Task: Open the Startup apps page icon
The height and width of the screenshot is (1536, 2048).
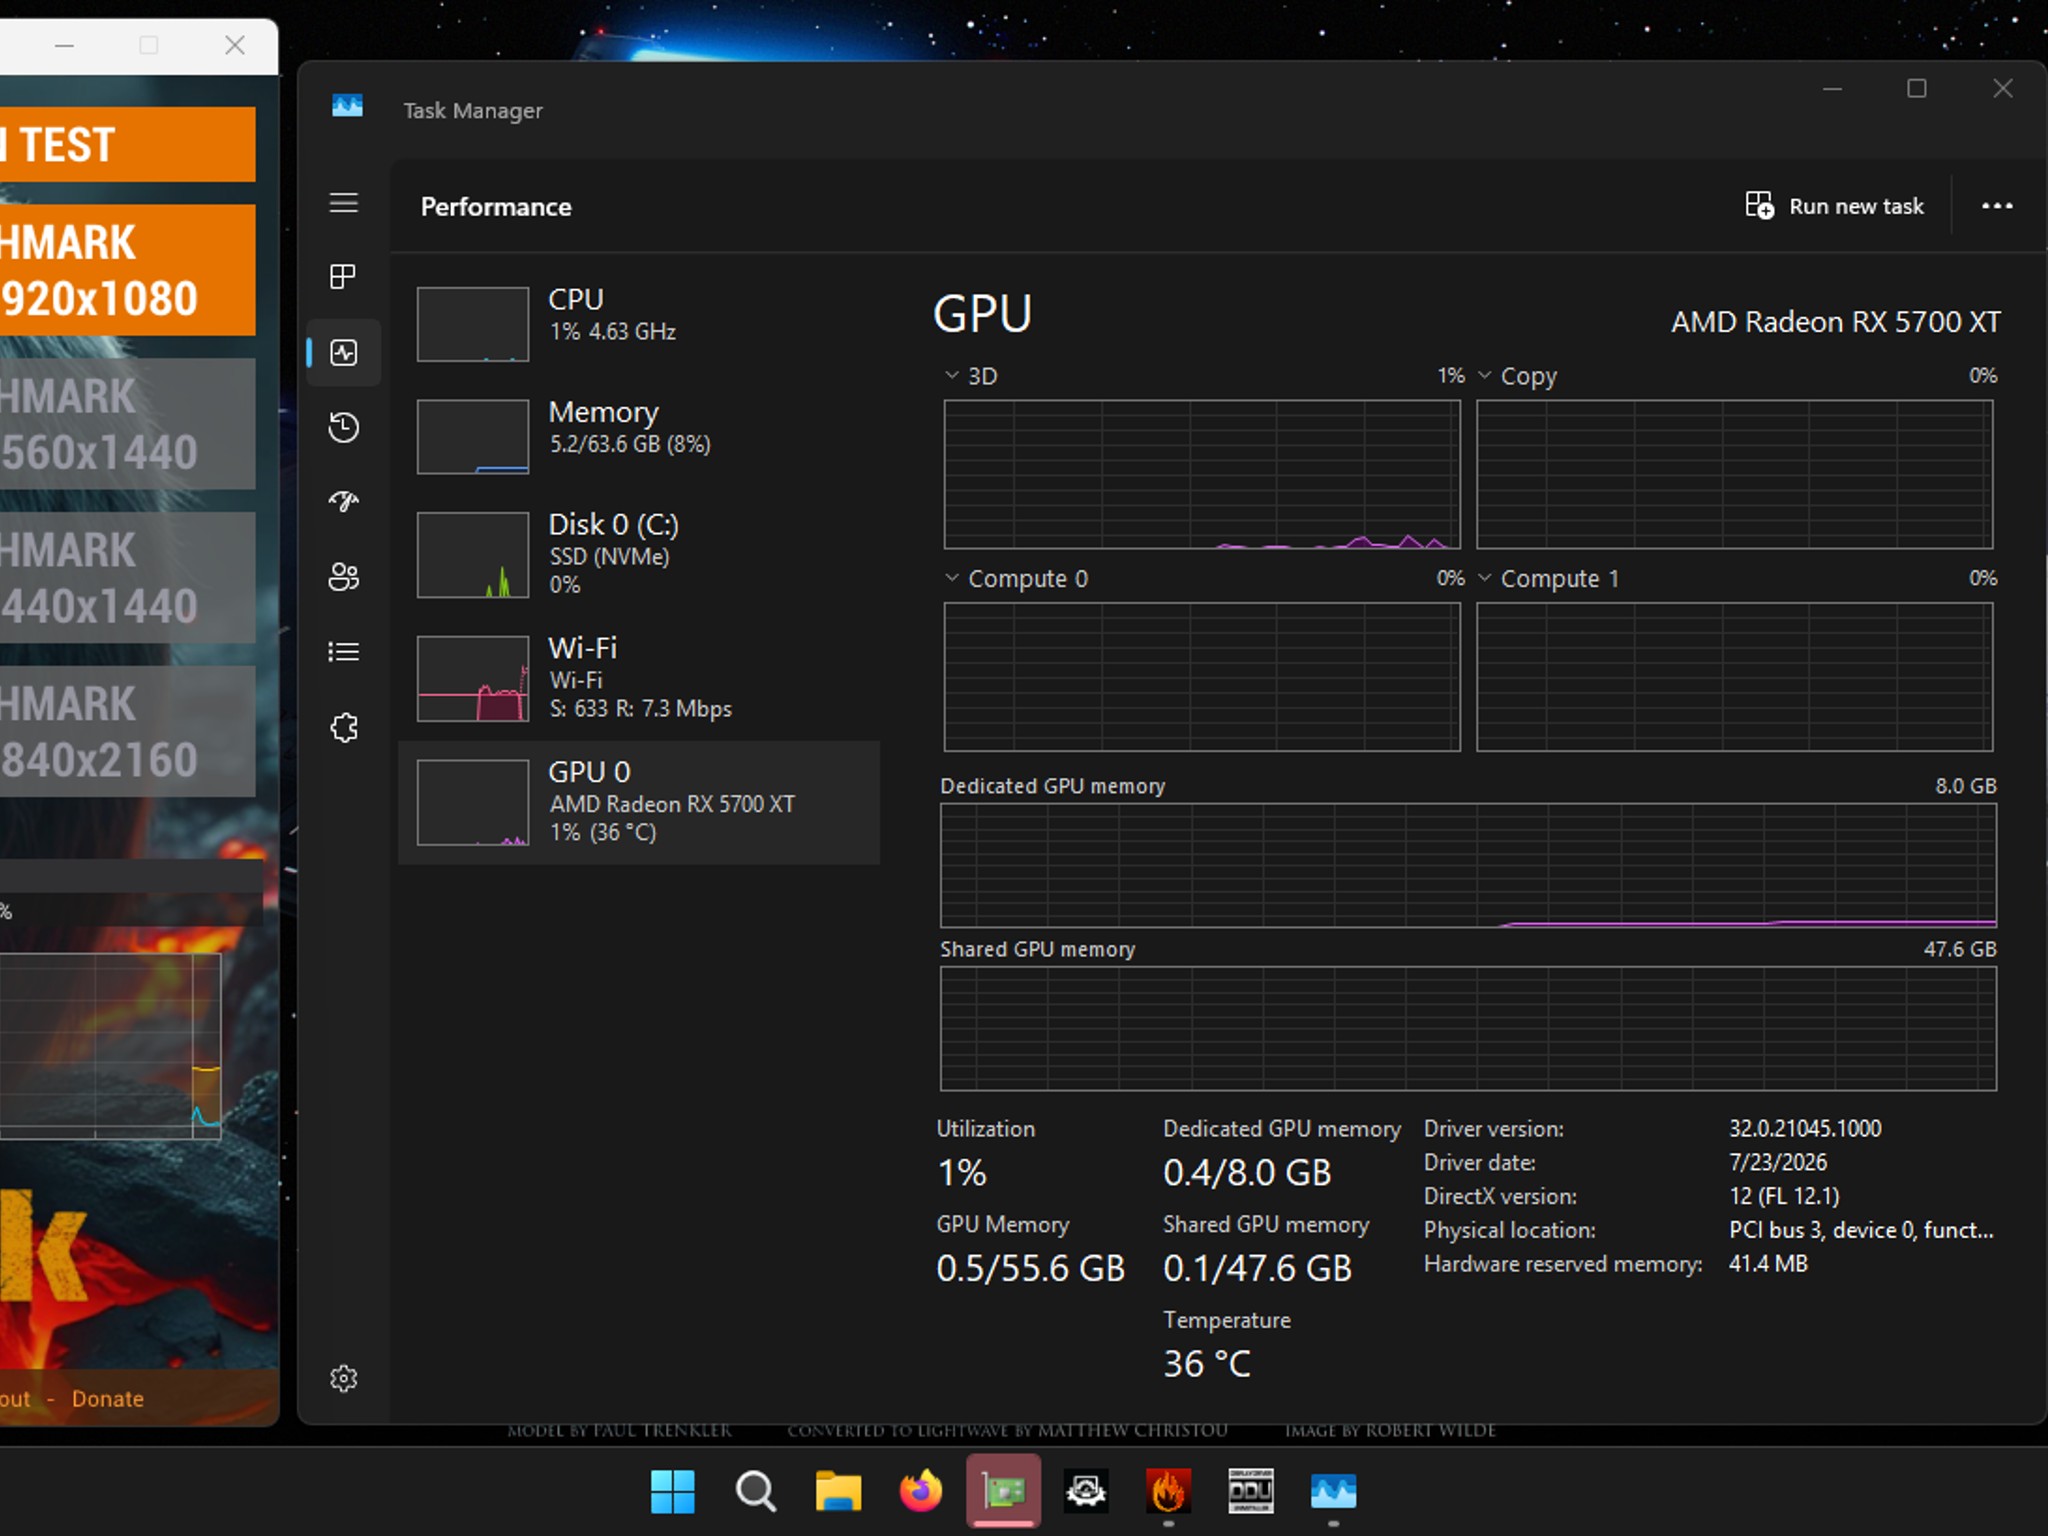Action: point(343,502)
